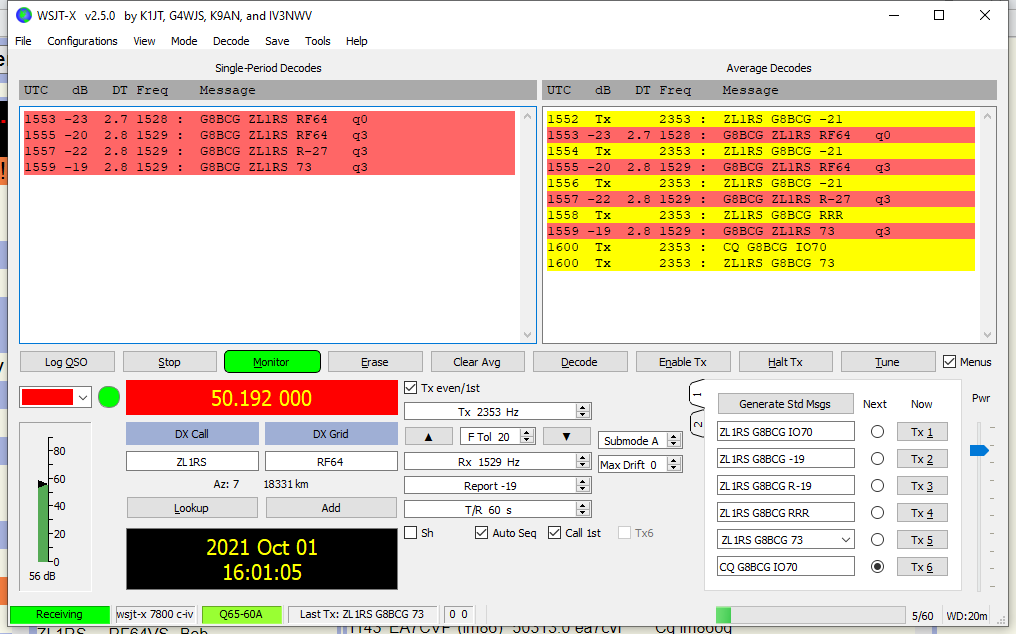Adjust the F Tol 20 spinner
The height and width of the screenshot is (634, 1016).
[x=527, y=437]
